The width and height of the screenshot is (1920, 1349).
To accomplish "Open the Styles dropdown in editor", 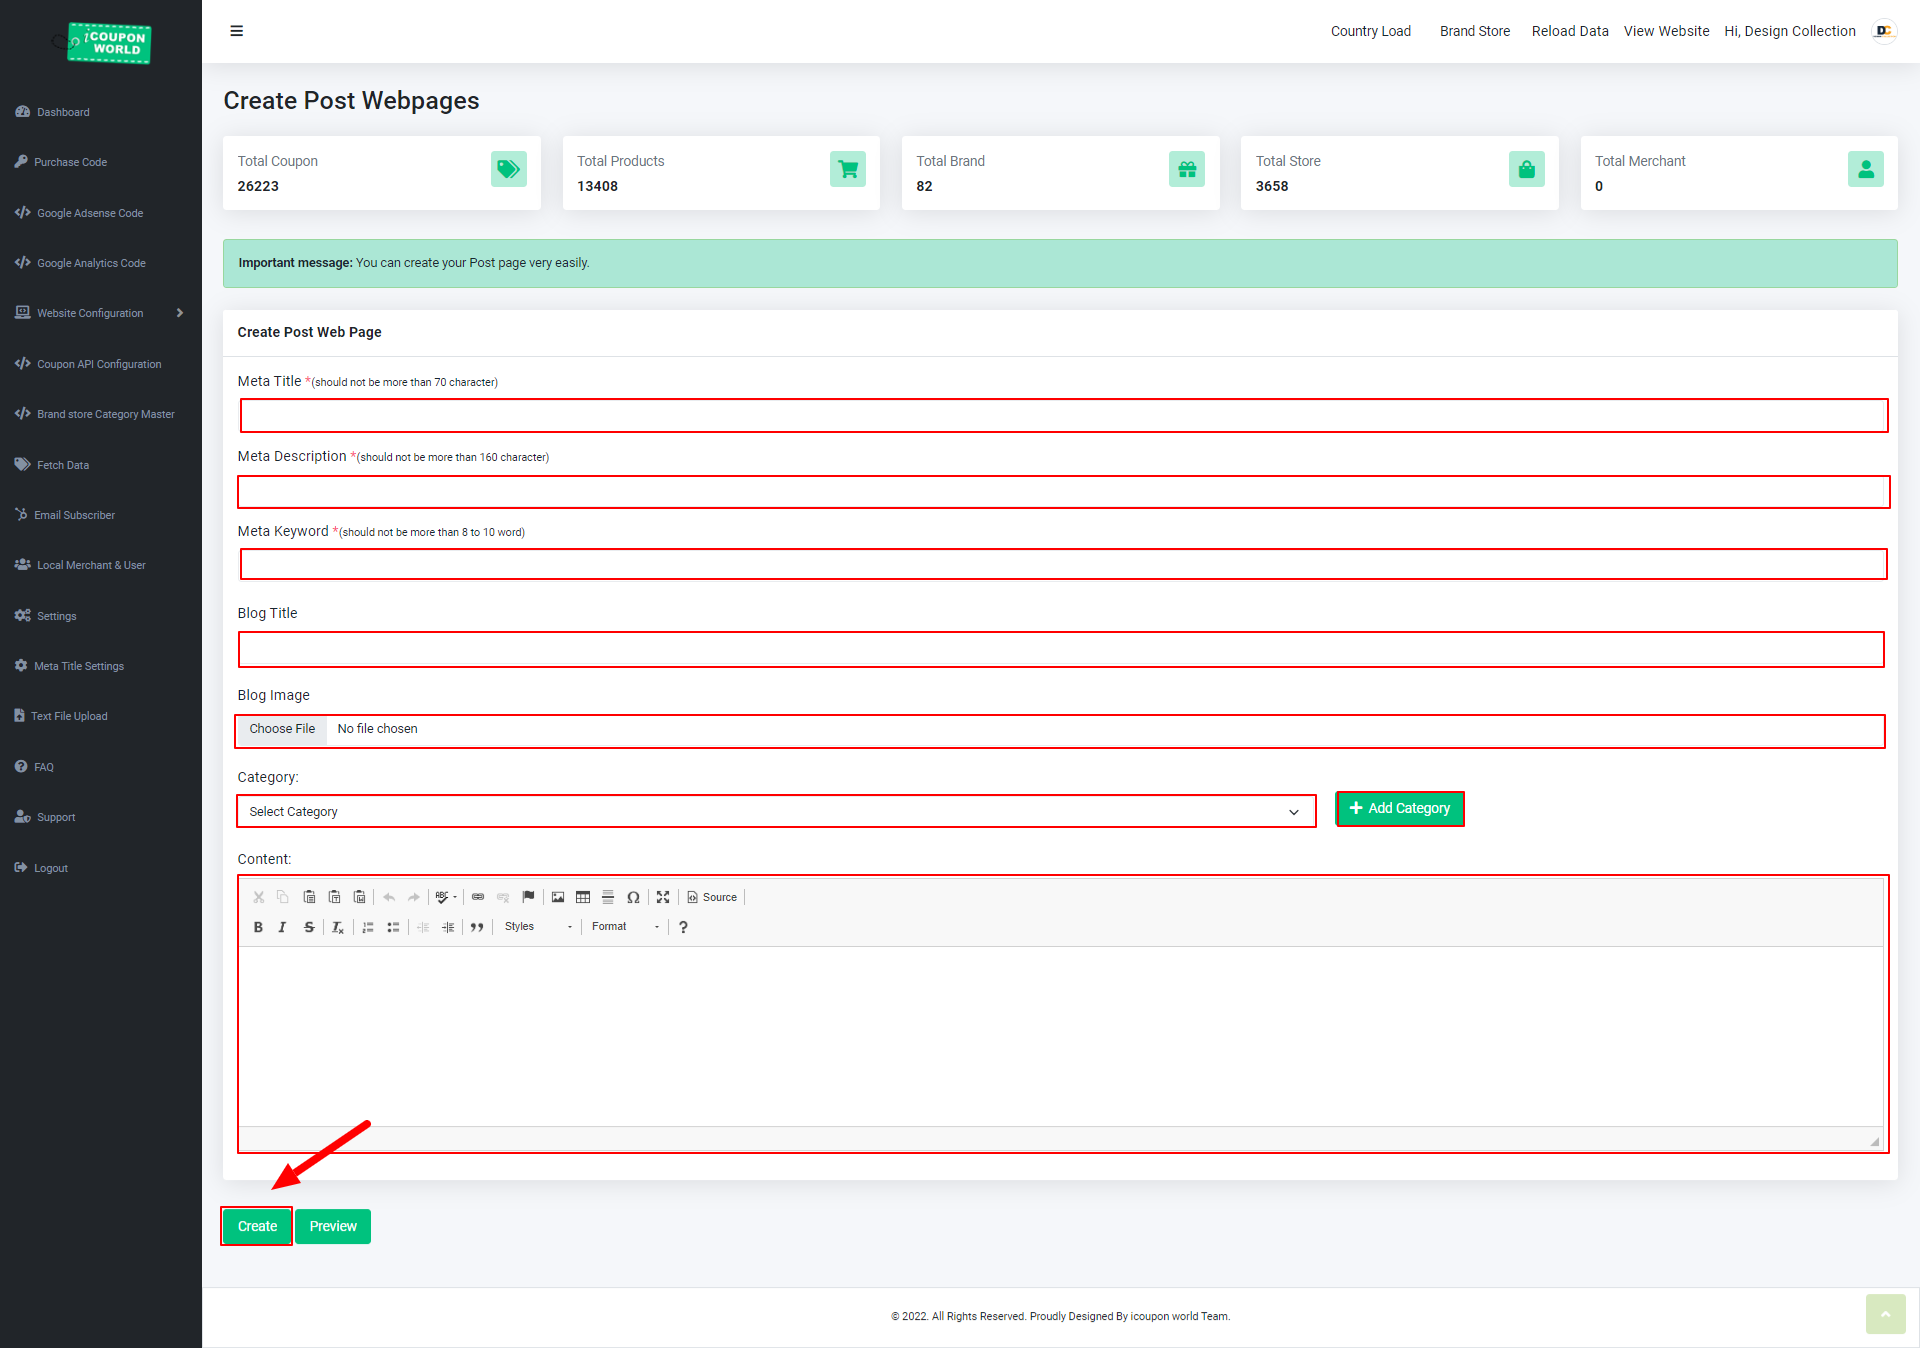I will pos(538,927).
